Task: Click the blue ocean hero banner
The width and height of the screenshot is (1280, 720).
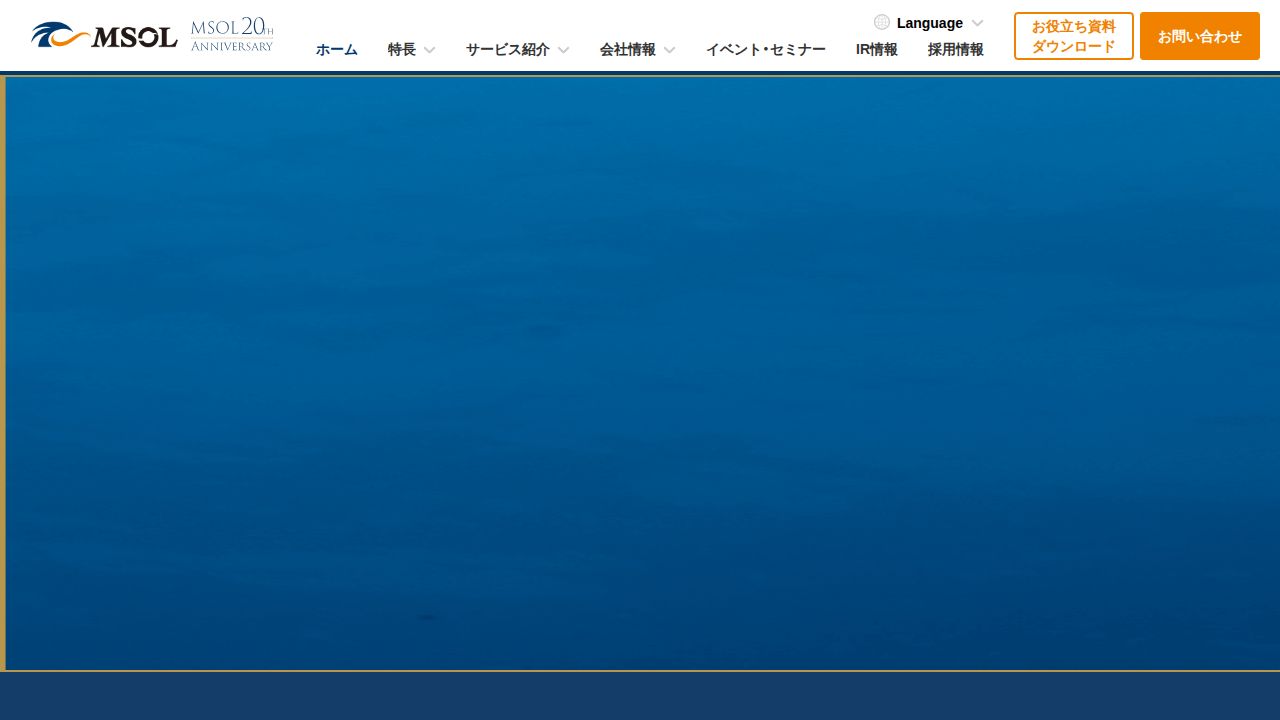Action: click(642, 373)
